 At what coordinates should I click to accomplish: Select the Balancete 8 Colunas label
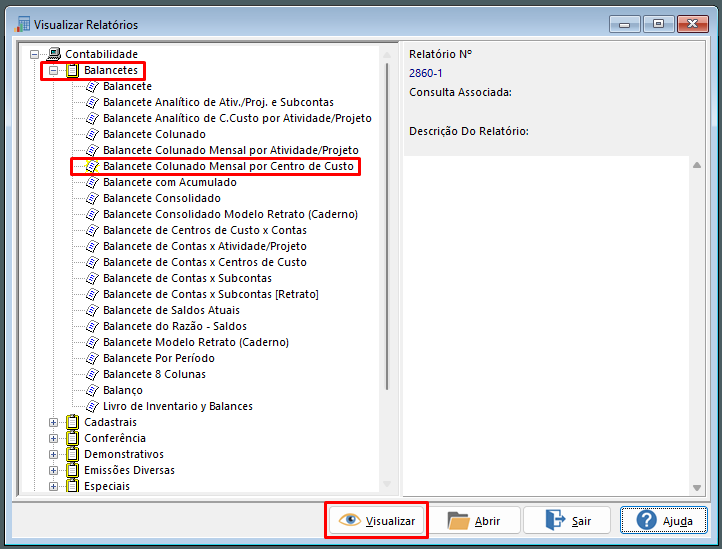(154, 374)
